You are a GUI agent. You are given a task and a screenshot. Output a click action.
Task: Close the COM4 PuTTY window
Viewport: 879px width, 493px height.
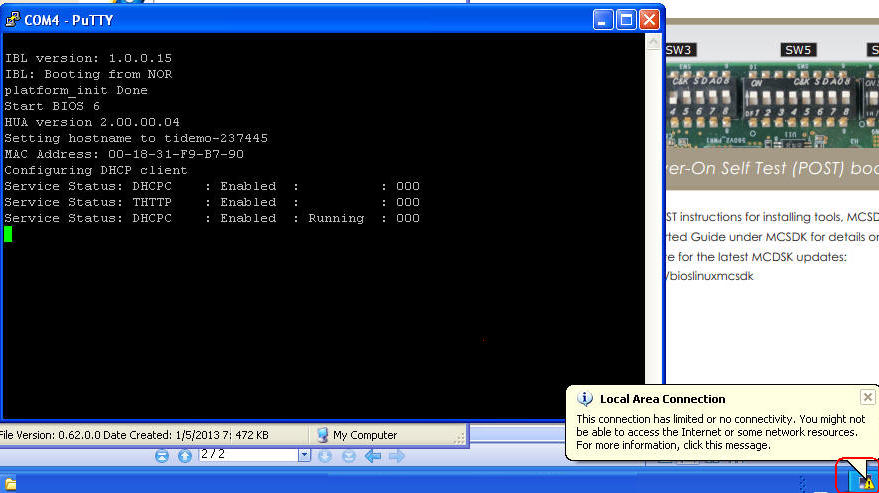coord(649,20)
